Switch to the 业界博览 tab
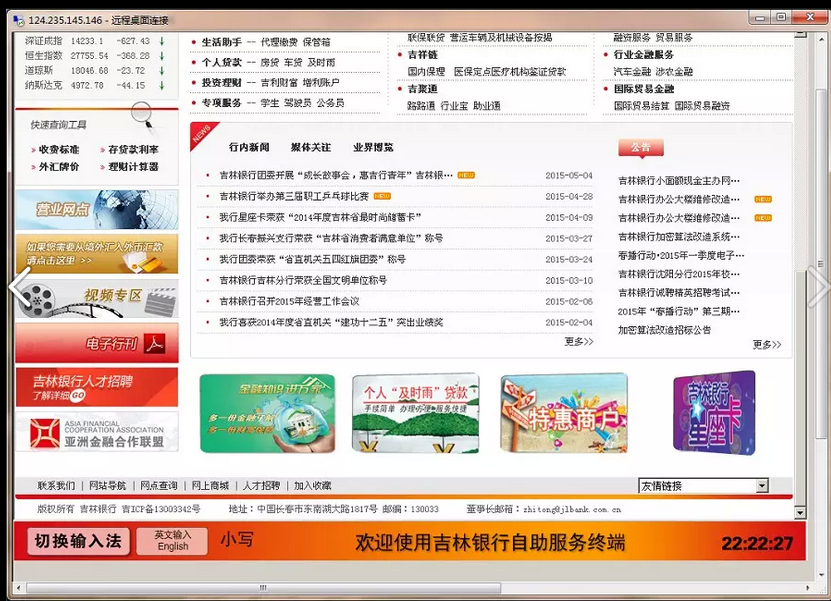This screenshot has height=601, width=831. point(373,147)
